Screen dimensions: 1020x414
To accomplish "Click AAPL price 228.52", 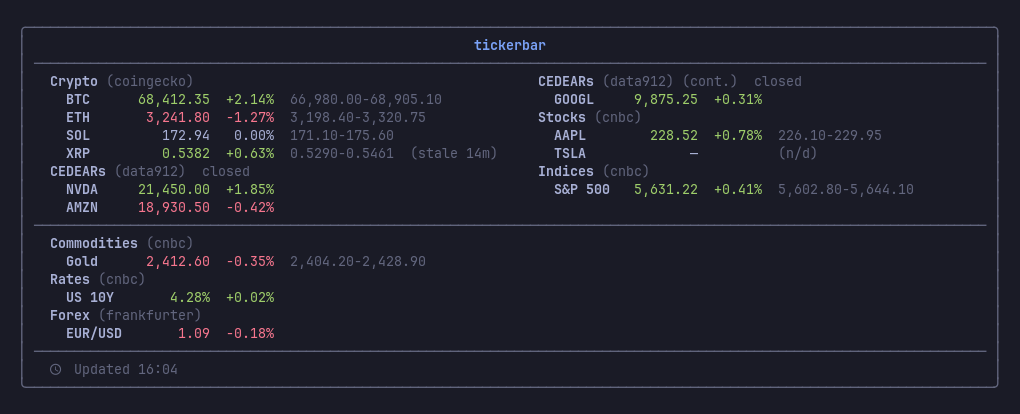I will 674,136.
